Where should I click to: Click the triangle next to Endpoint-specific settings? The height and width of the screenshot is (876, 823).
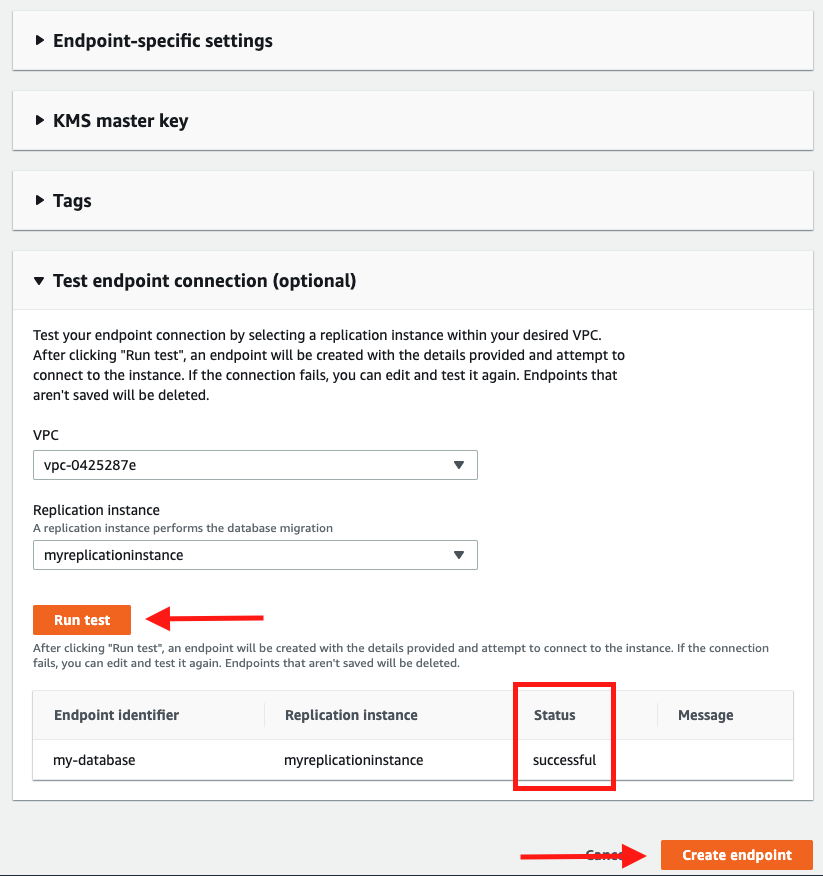[39, 41]
